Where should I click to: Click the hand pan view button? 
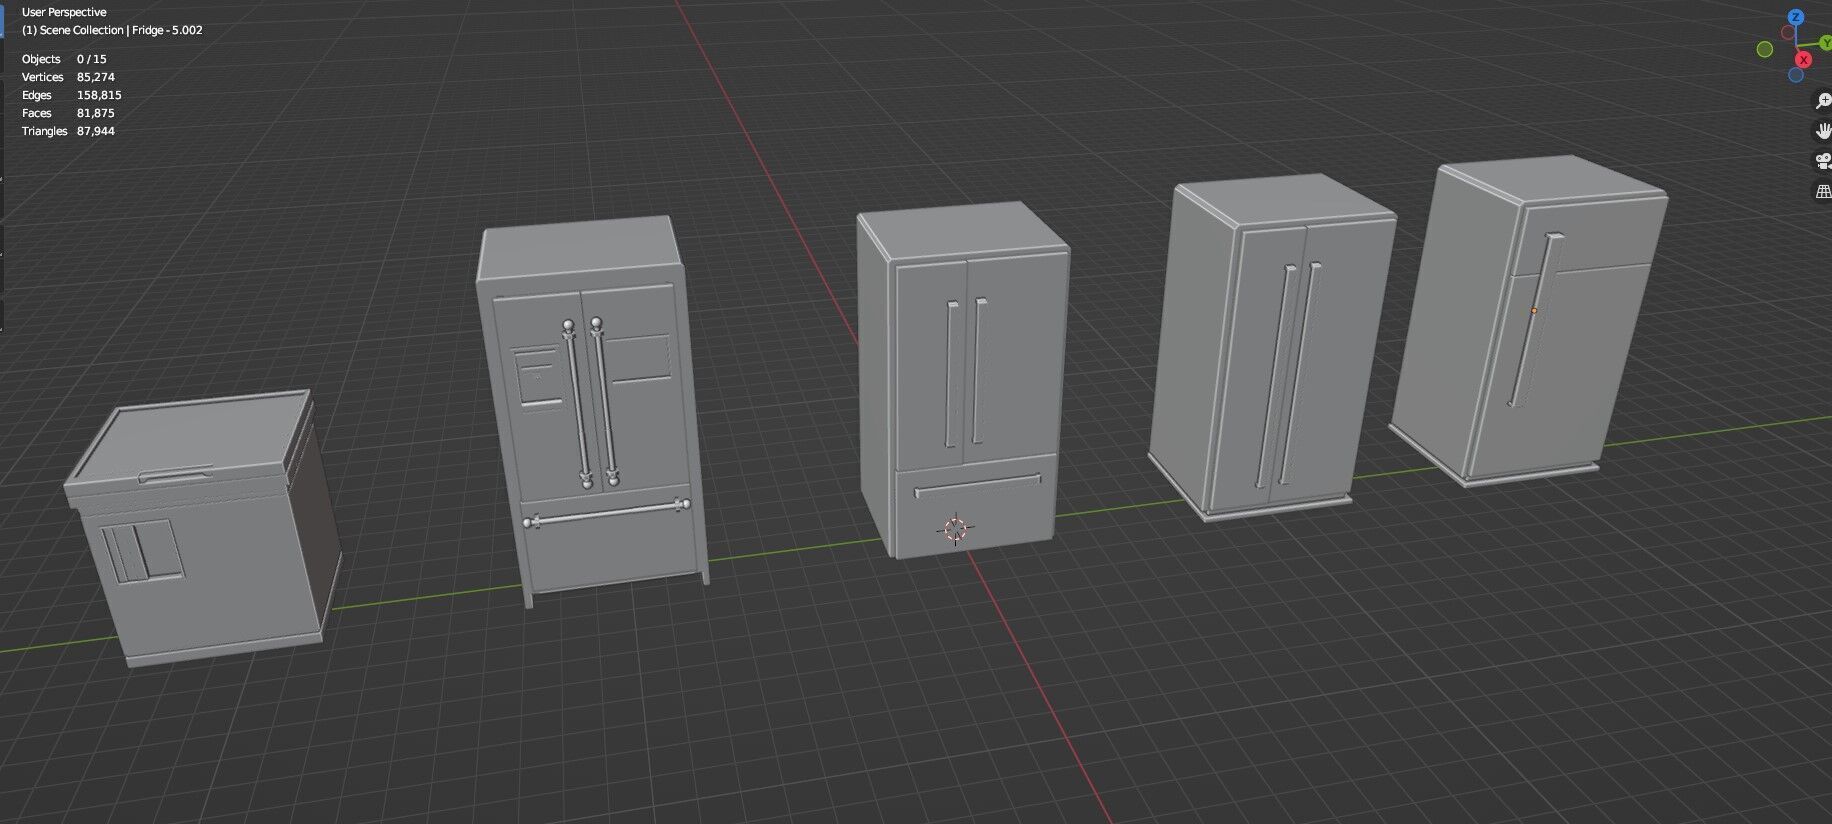click(1823, 131)
